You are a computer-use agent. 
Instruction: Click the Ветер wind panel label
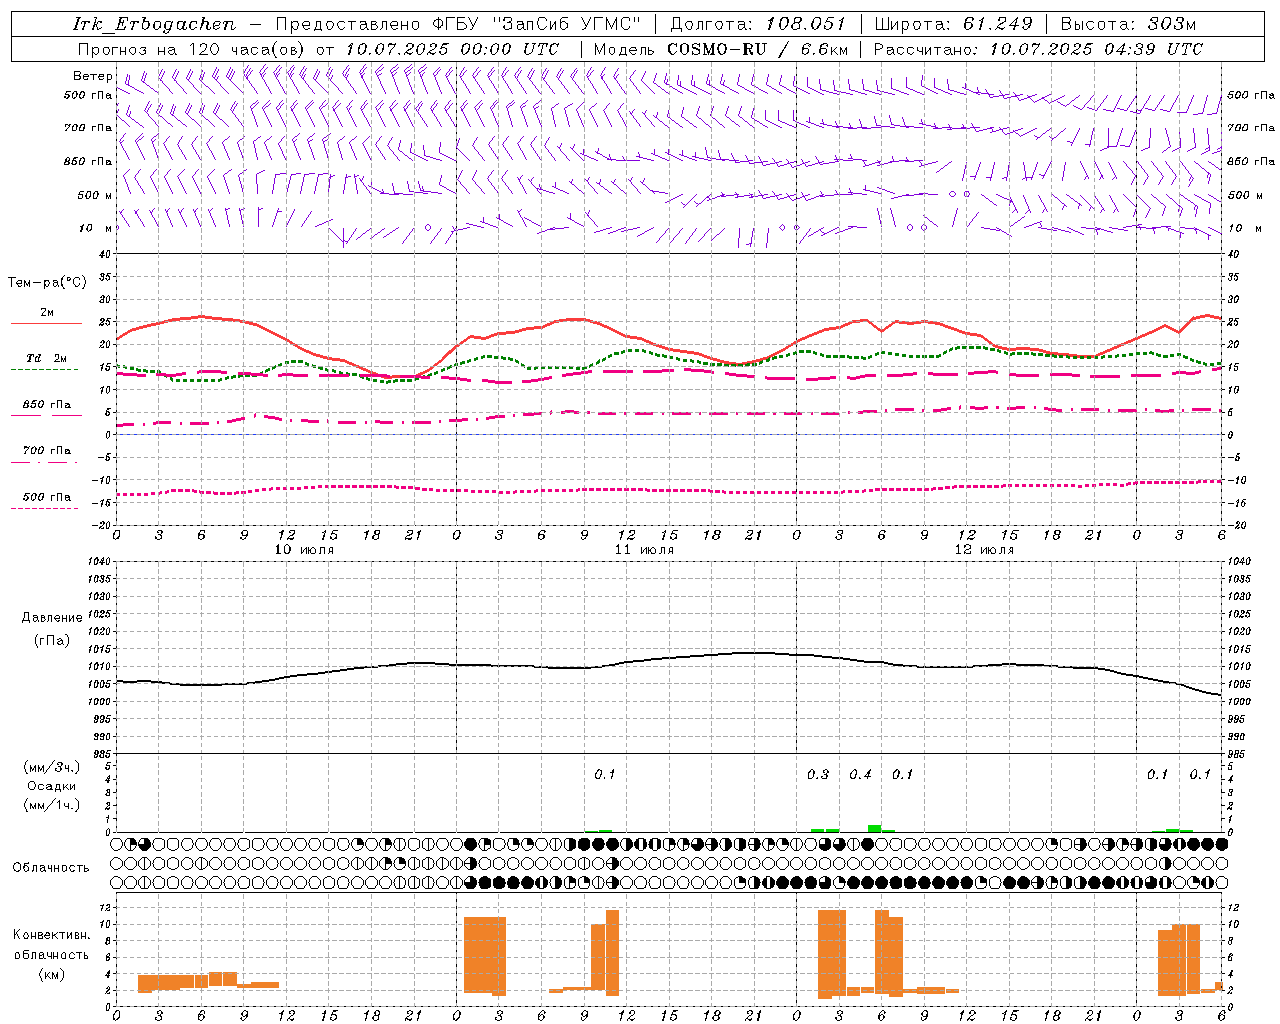pos(93,76)
